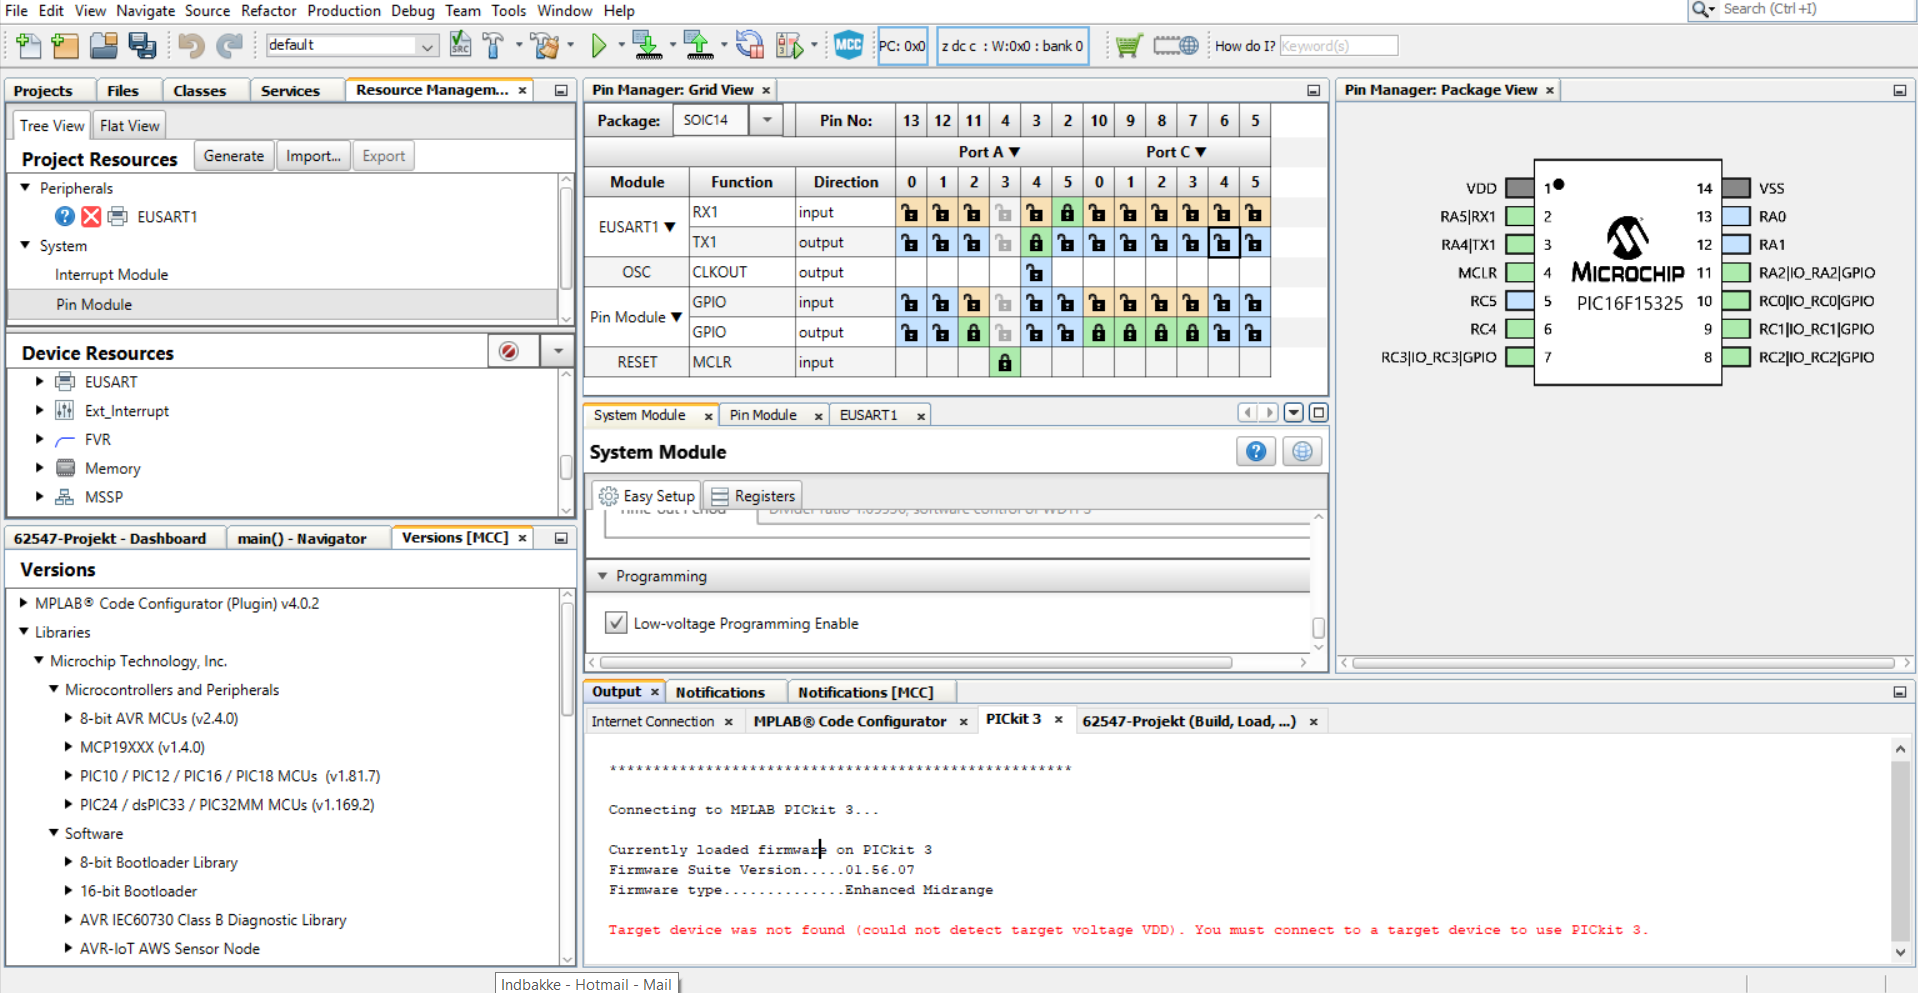Click the New Project toolbar icon
The height and width of the screenshot is (993, 1918).
coord(65,45)
